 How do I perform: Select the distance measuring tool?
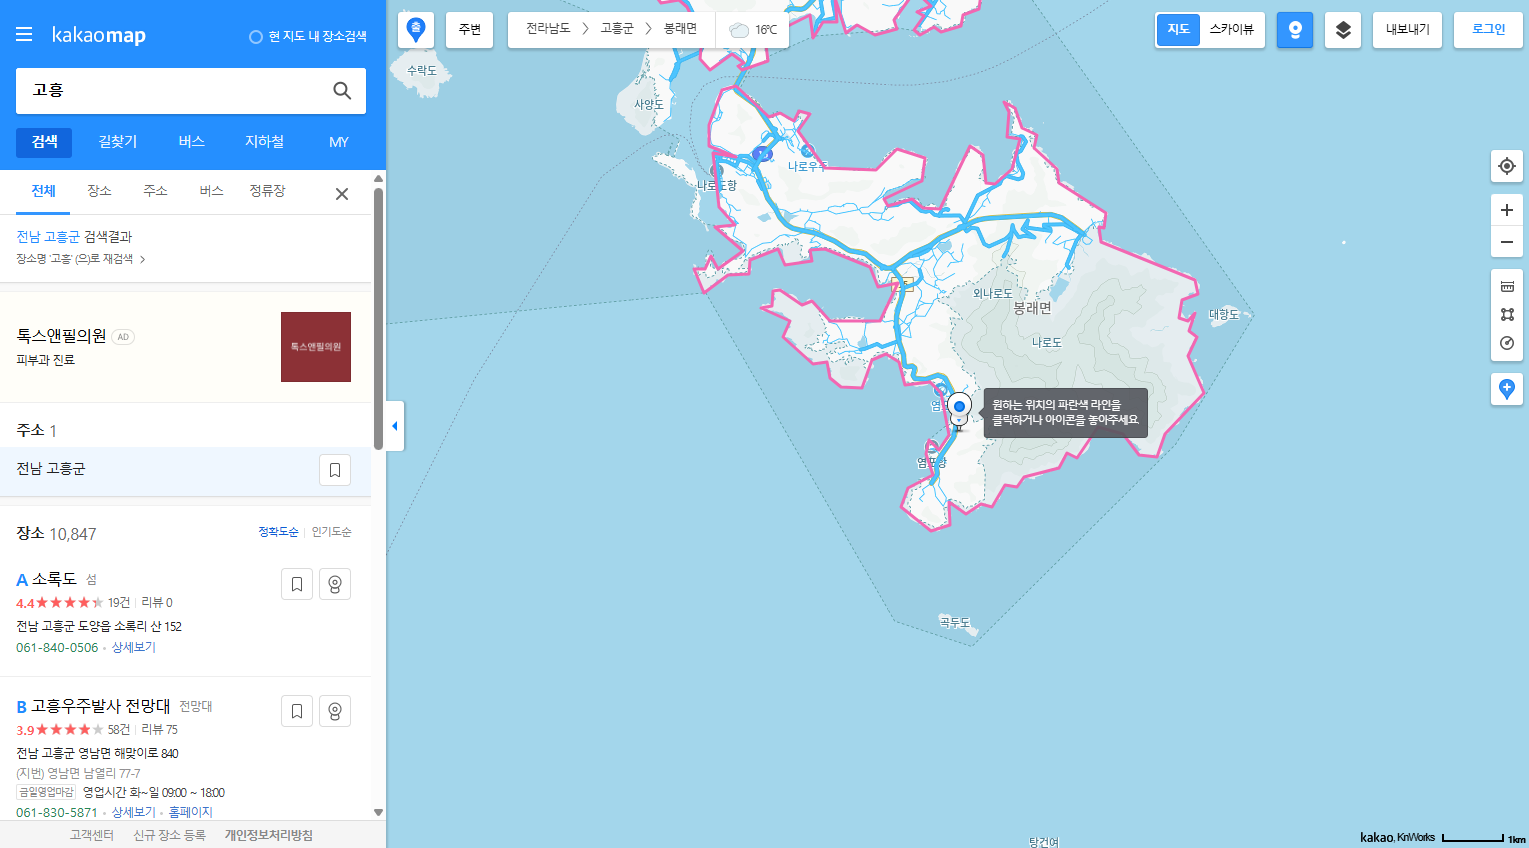1507,286
